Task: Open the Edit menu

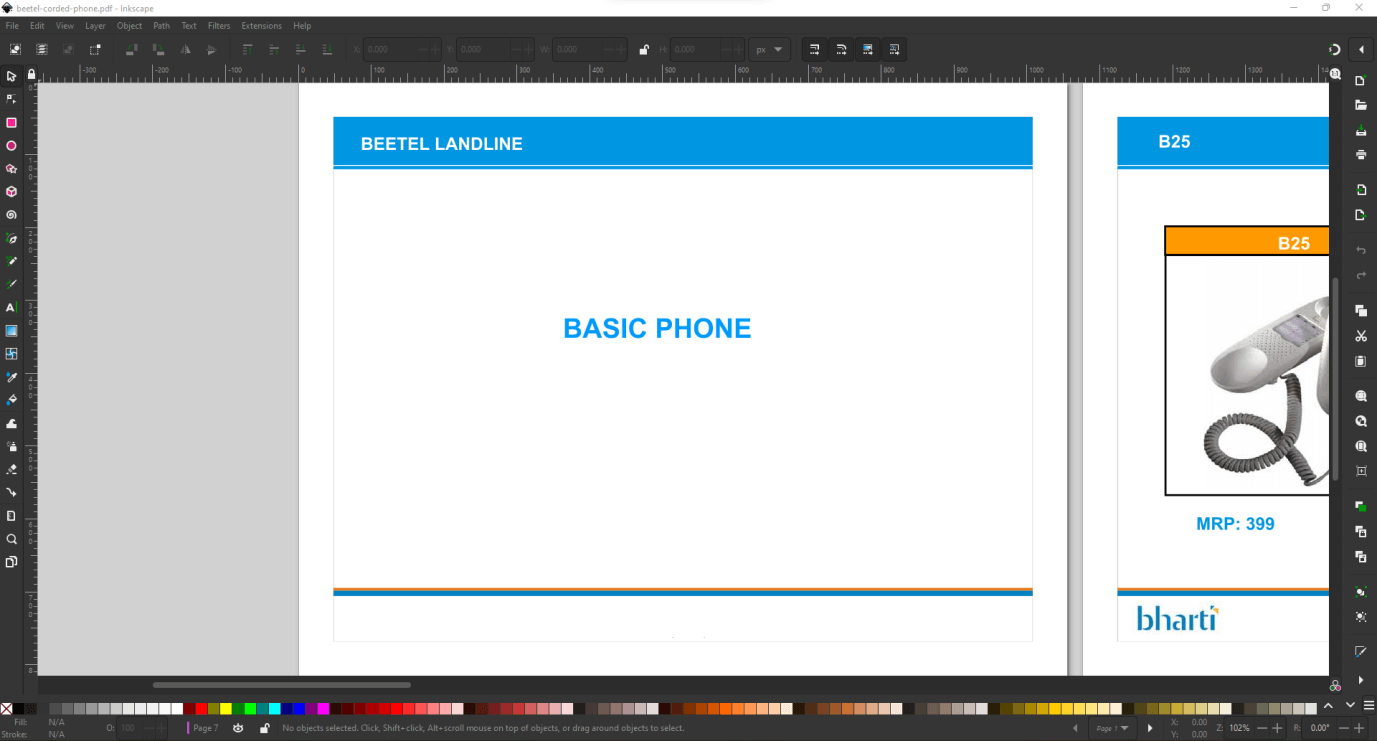Action: coord(37,26)
